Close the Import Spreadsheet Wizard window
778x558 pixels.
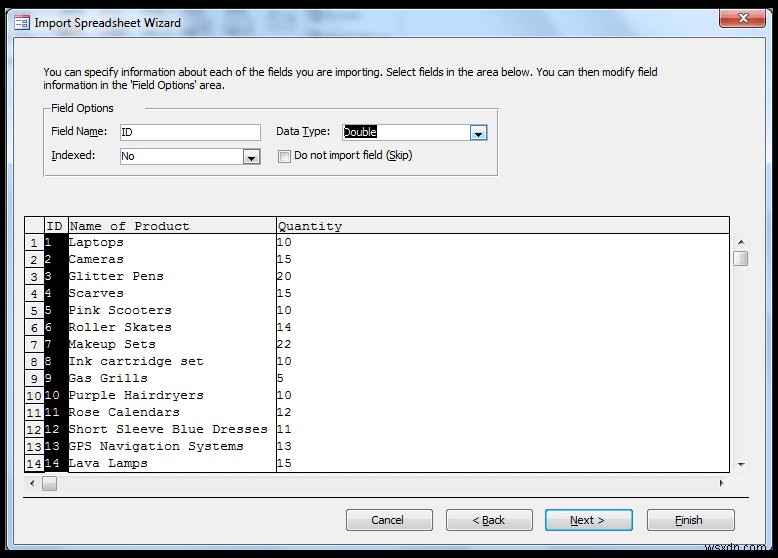pyautogui.click(x=742, y=18)
